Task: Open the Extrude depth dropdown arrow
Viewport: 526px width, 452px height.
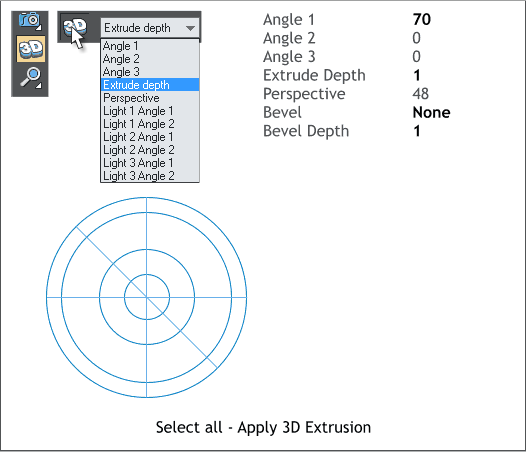Action: coord(191,28)
